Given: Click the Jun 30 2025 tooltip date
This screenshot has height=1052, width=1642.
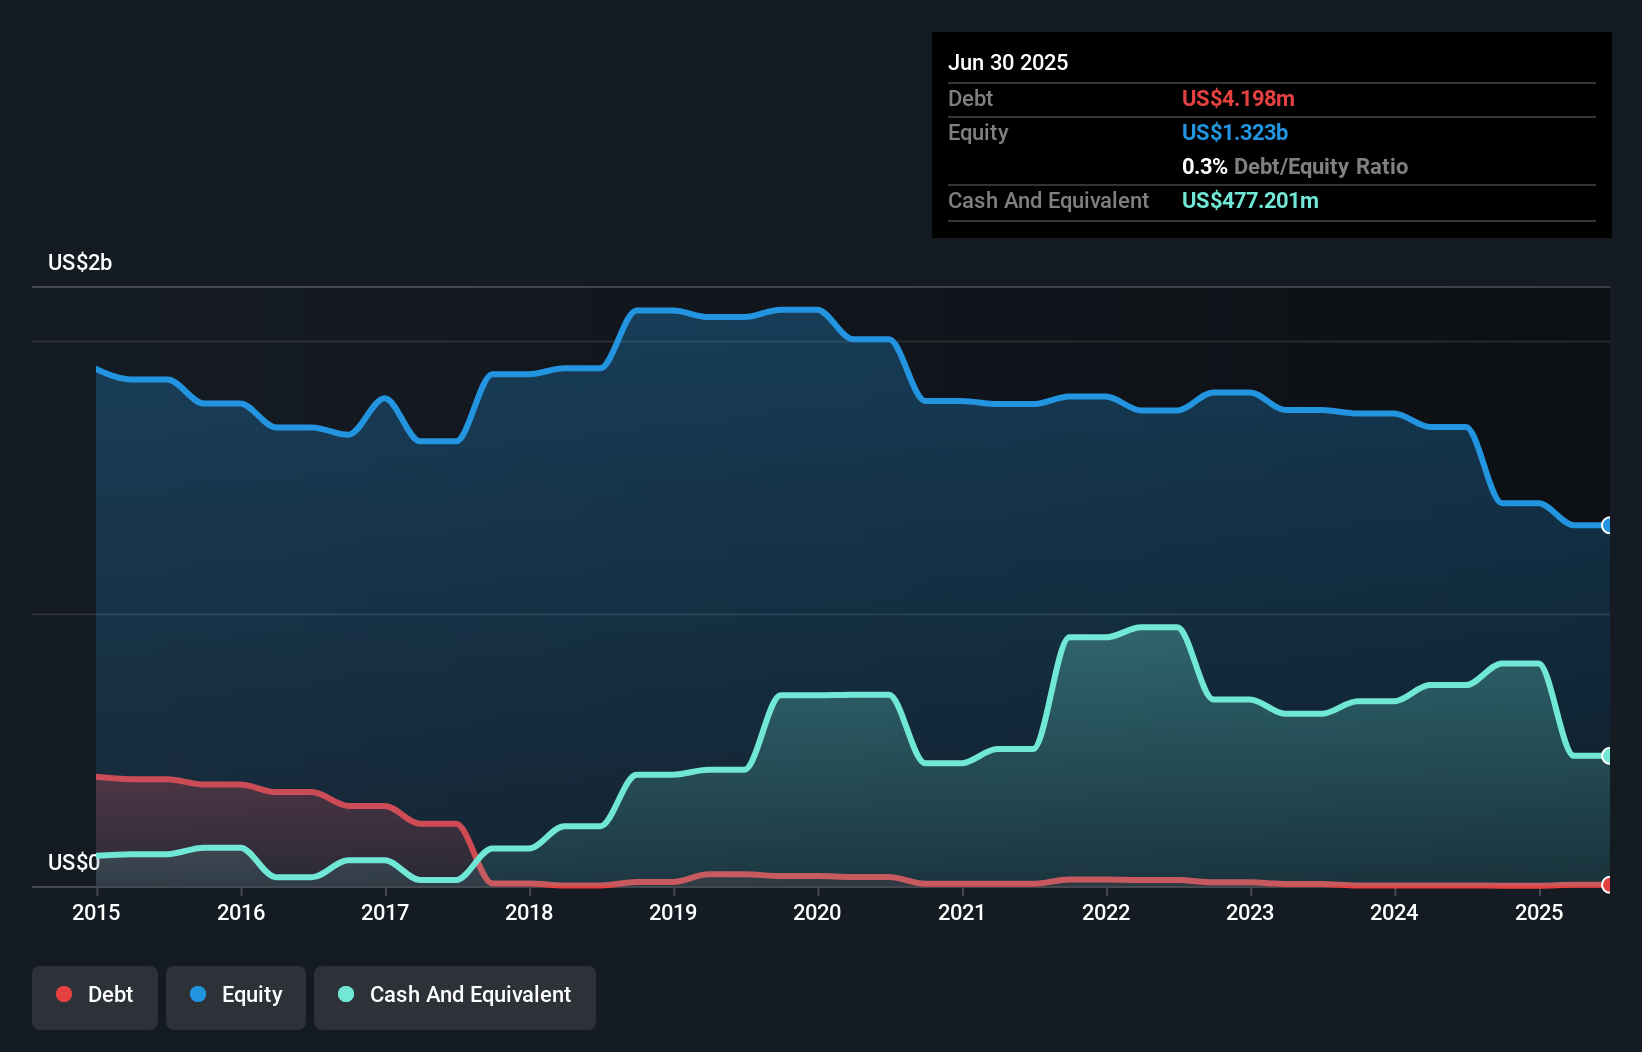Looking at the screenshot, I should (x=1008, y=62).
